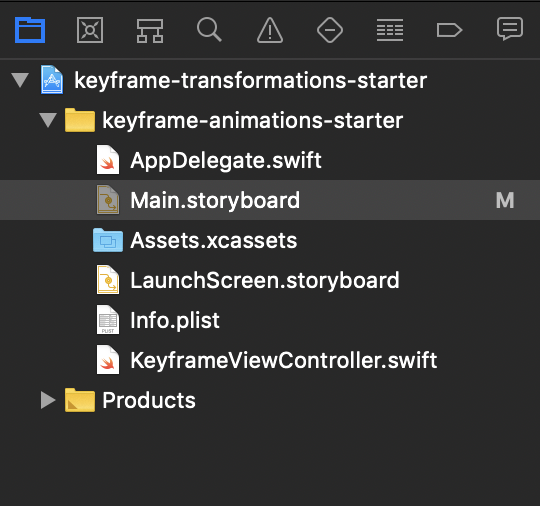The height and width of the screenshot is (506, 540).
Task: Expand the Products folder
Action: [48, 400]
